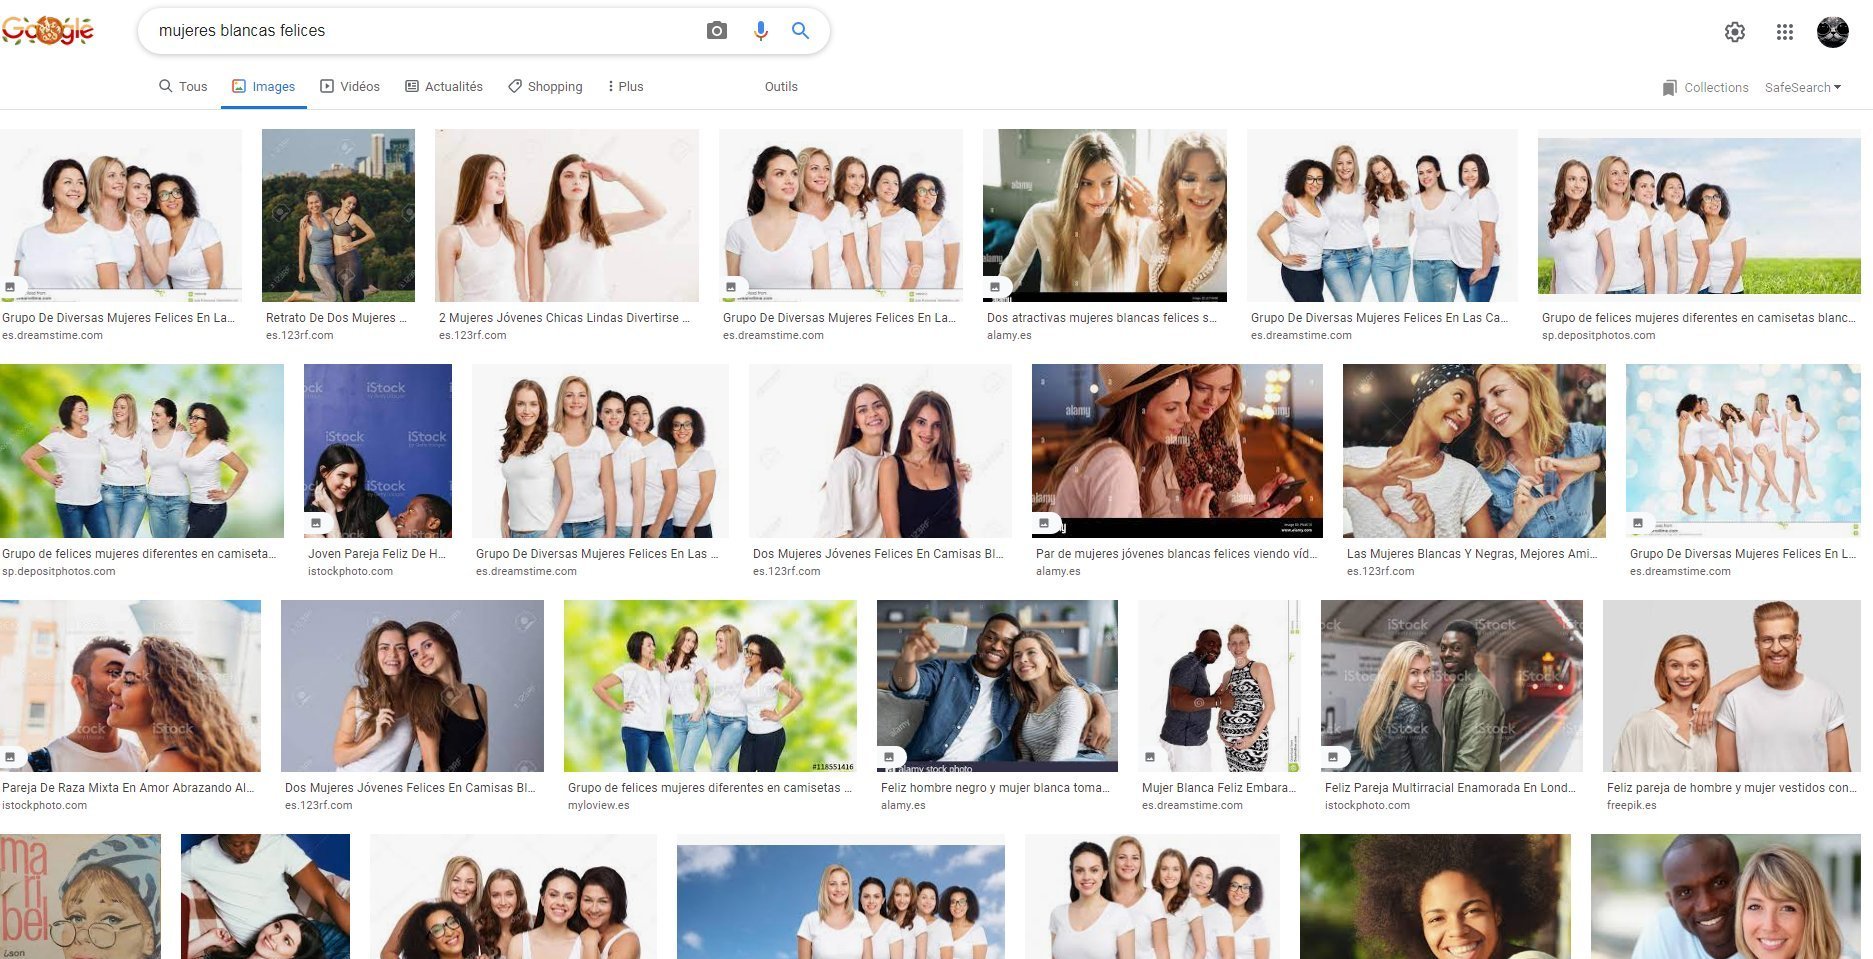Viewport: 1873px width, 959px height.
Task: Open the 'Pareja De Raza Mixta' thumbnail
Action: click(130, 686)
